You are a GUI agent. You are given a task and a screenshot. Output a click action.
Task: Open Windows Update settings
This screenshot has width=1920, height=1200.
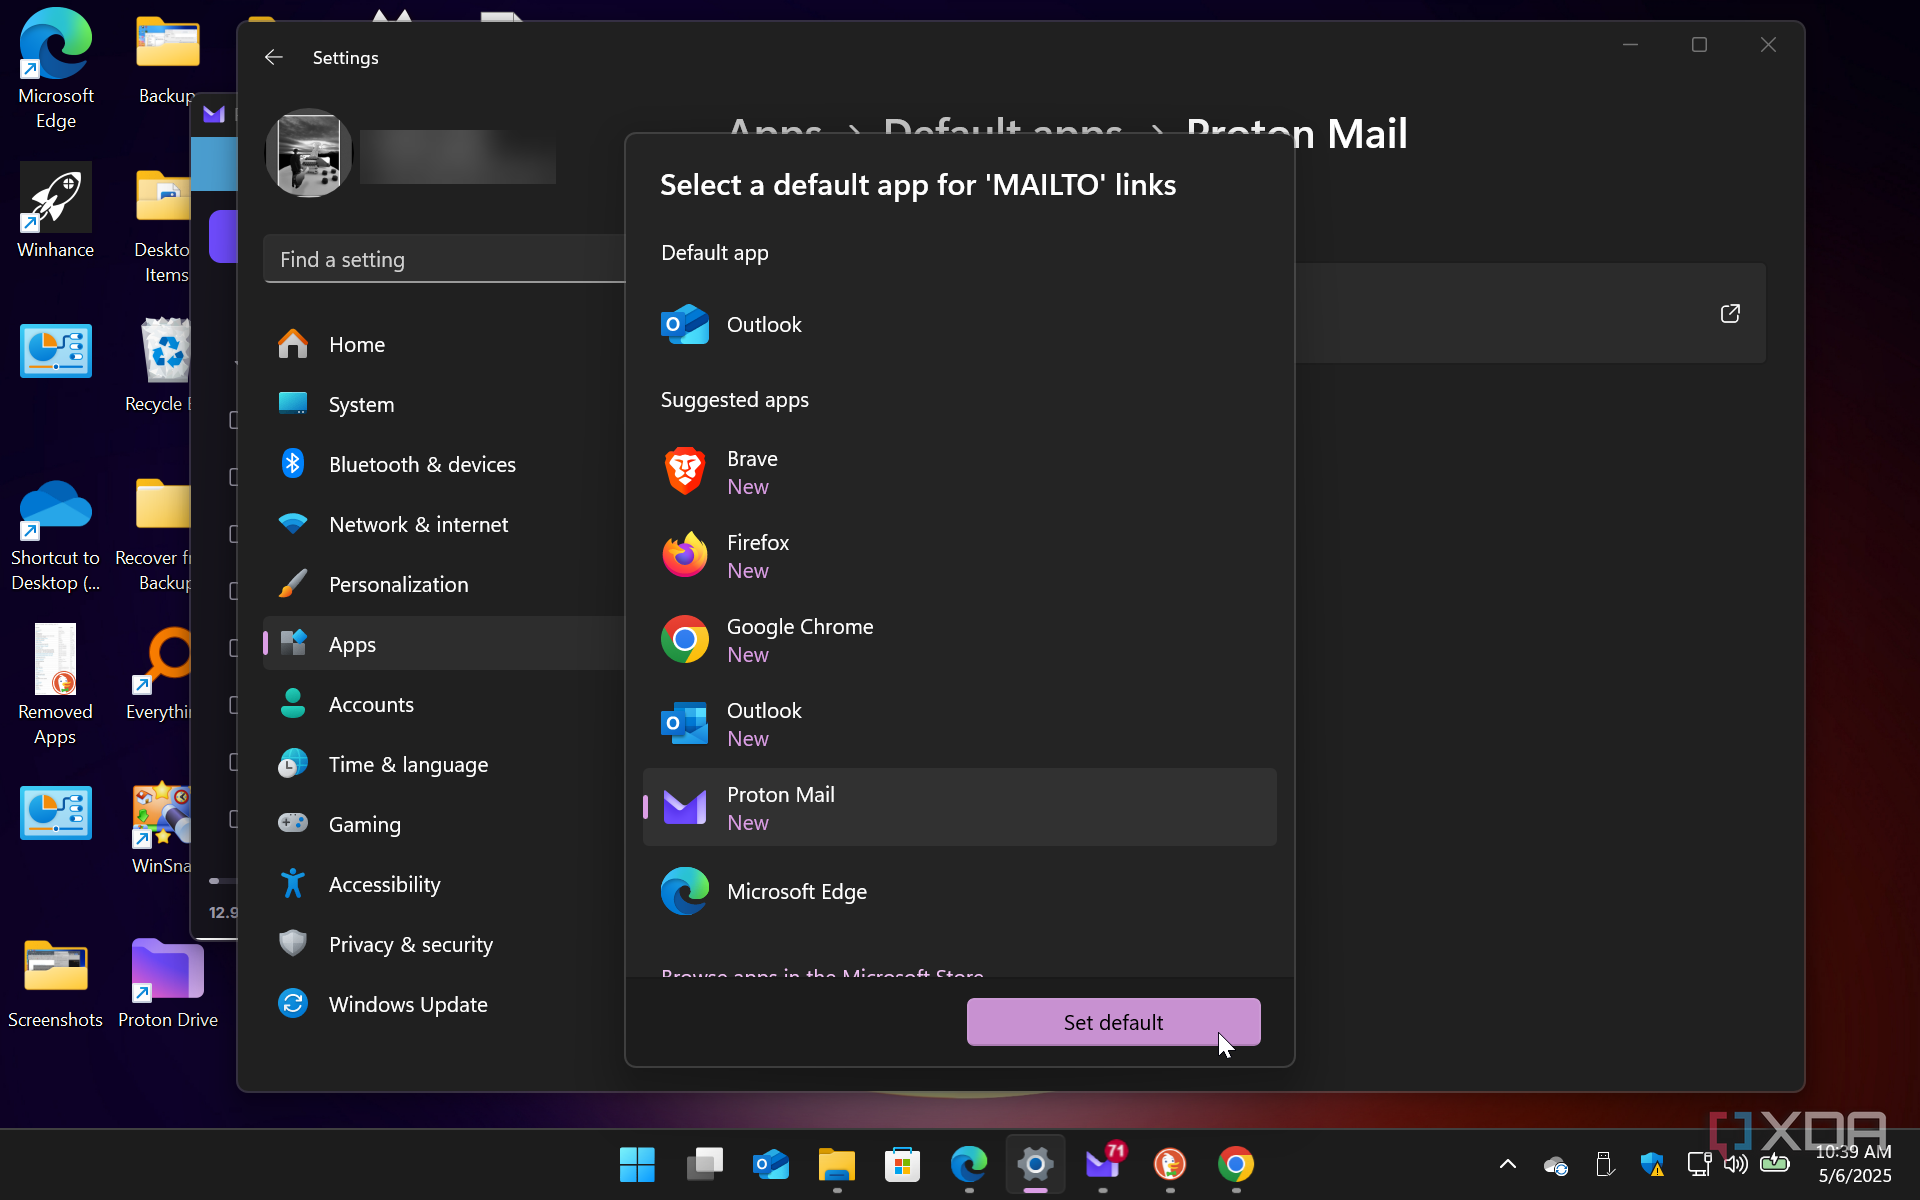click(x=444, y=1004)
